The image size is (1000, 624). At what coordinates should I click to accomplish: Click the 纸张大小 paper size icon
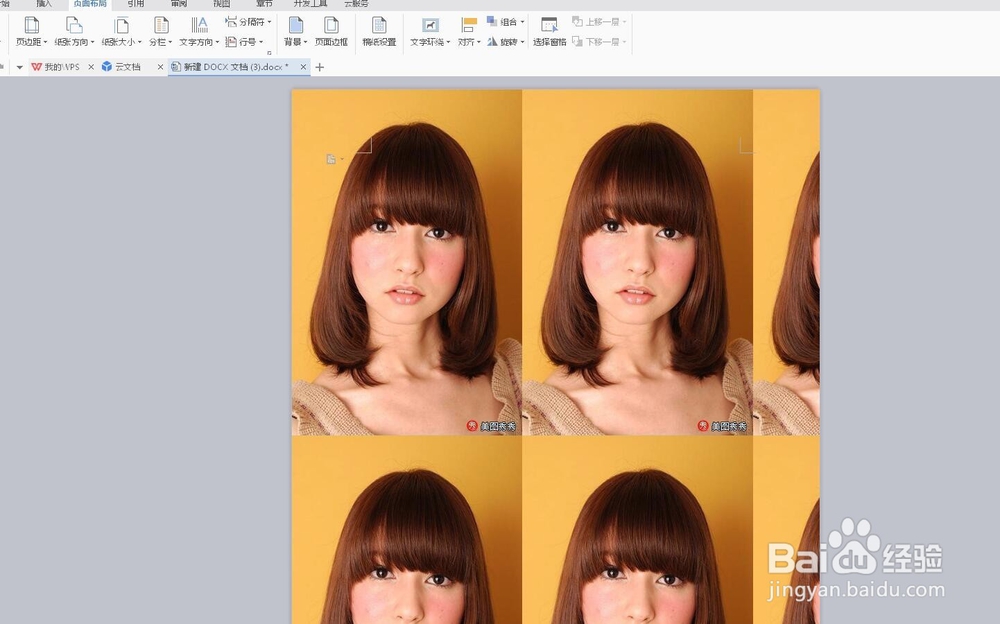121,26
